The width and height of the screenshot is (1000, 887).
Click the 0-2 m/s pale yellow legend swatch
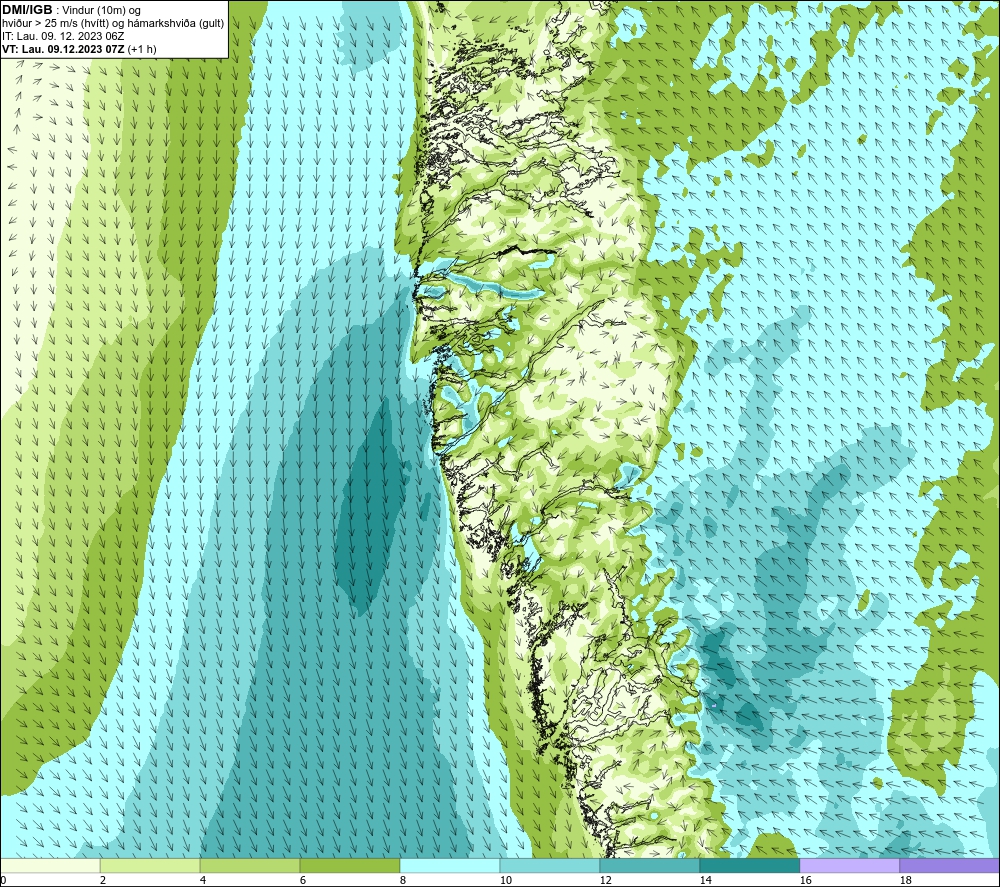pos(50,865)
